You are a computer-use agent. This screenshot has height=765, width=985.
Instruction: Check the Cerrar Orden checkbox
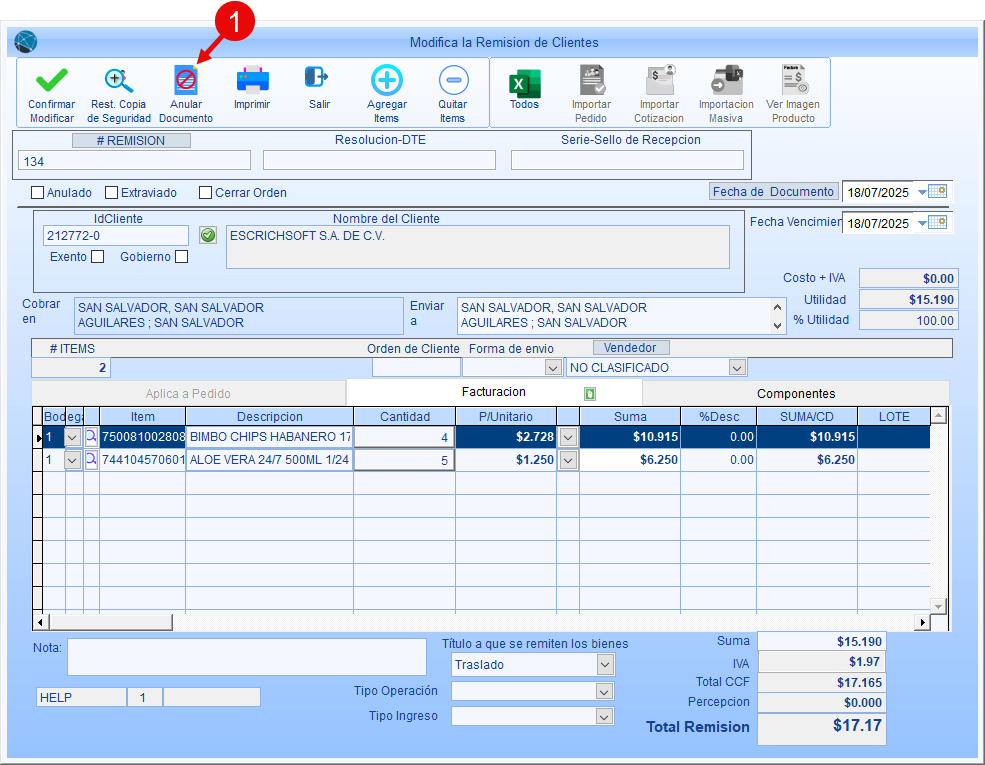pos(206,193)
